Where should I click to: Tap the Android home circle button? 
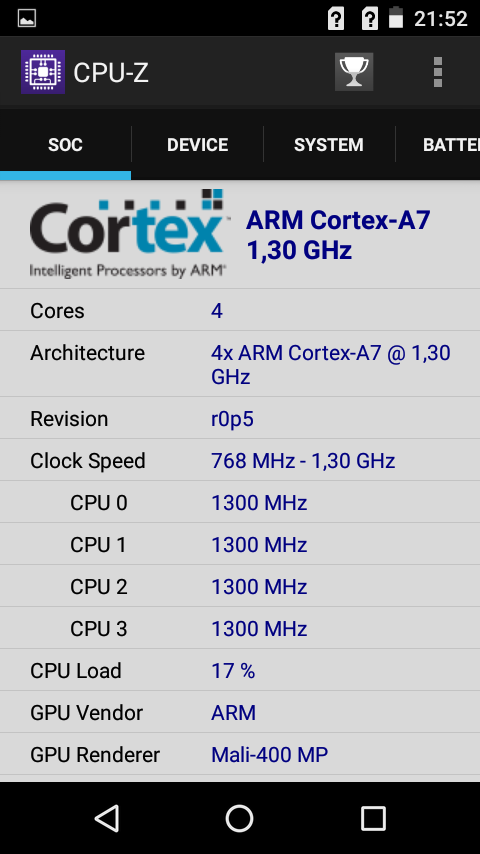[x=240, y=818]
